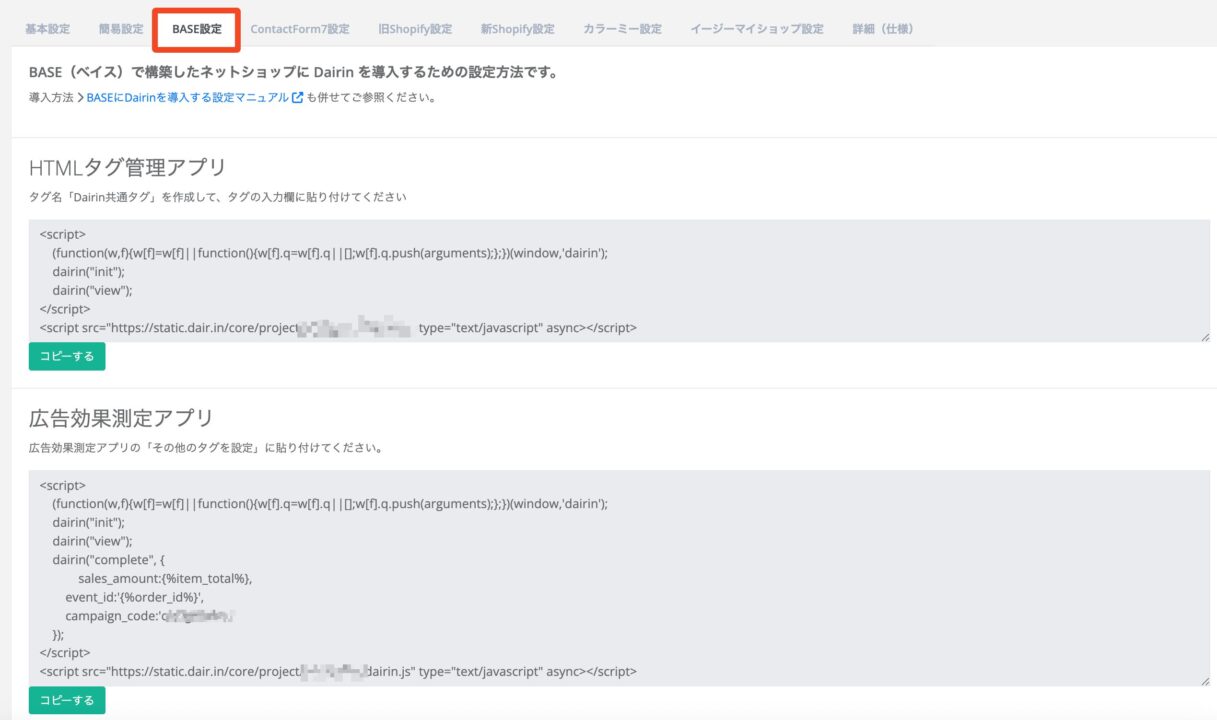Select the カラーミー設定 tab
This screenshot has height=720, width=1217.
(622, 29)
